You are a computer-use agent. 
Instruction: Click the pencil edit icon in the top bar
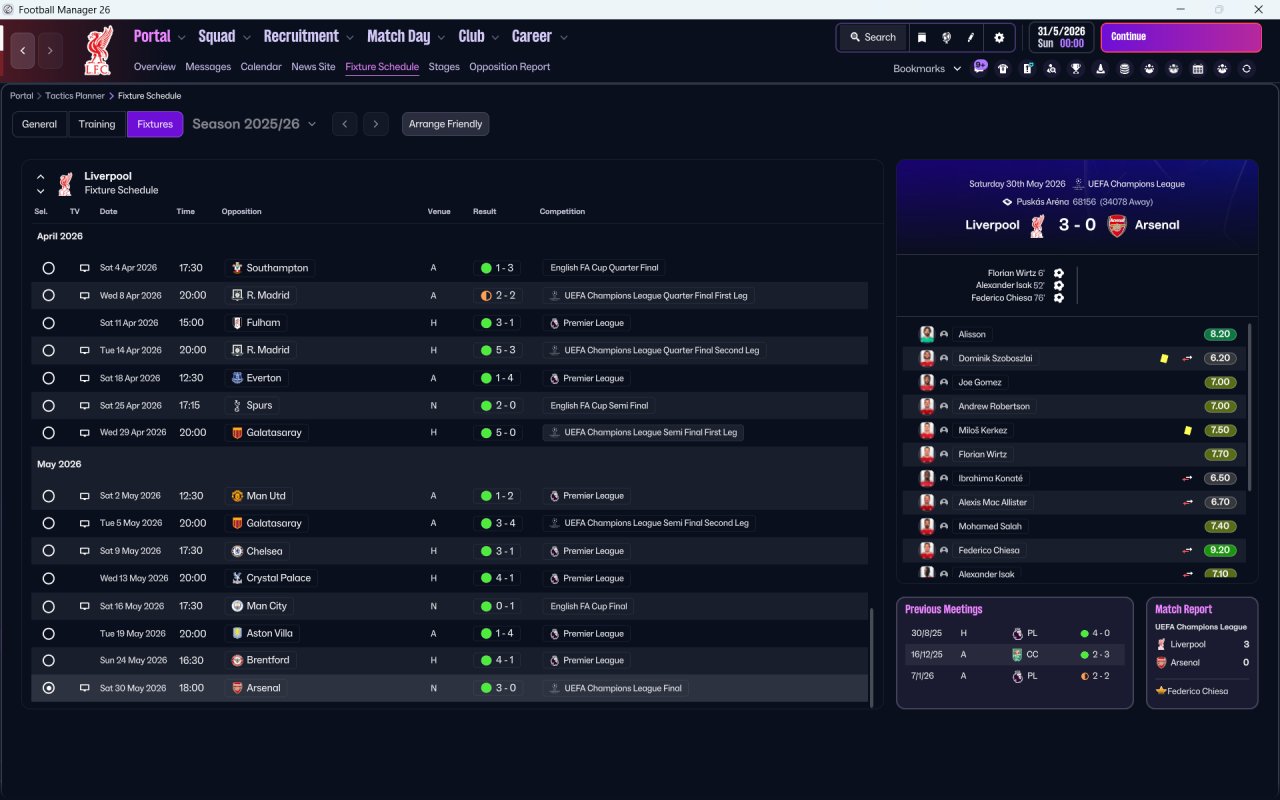coord(970,38)
